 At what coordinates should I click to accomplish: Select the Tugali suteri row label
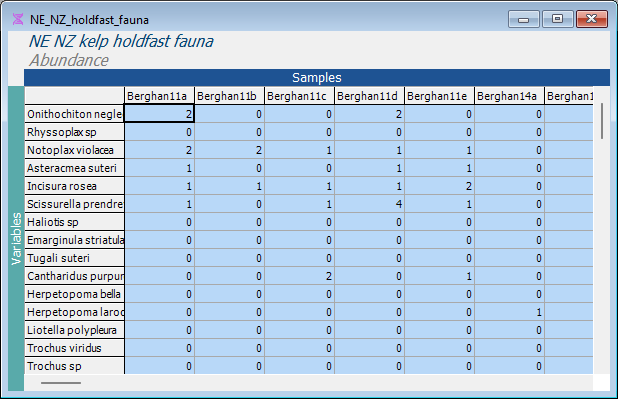pyautogui.click(x=74, y=258)
